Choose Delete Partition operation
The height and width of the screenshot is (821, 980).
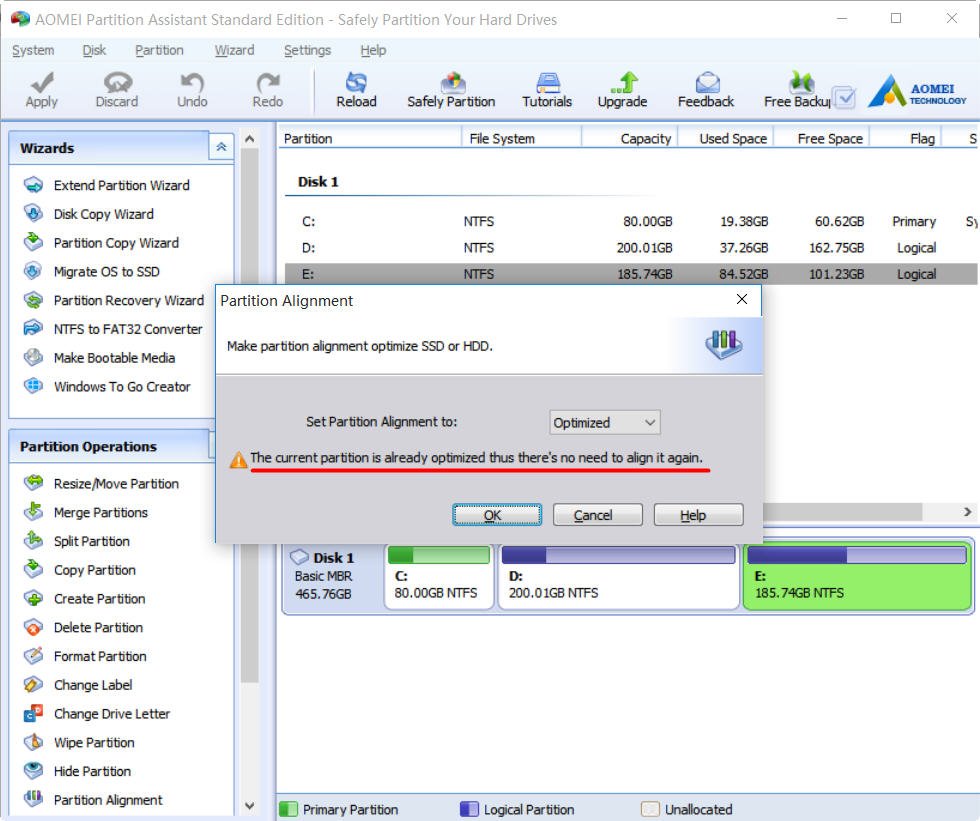98,627
